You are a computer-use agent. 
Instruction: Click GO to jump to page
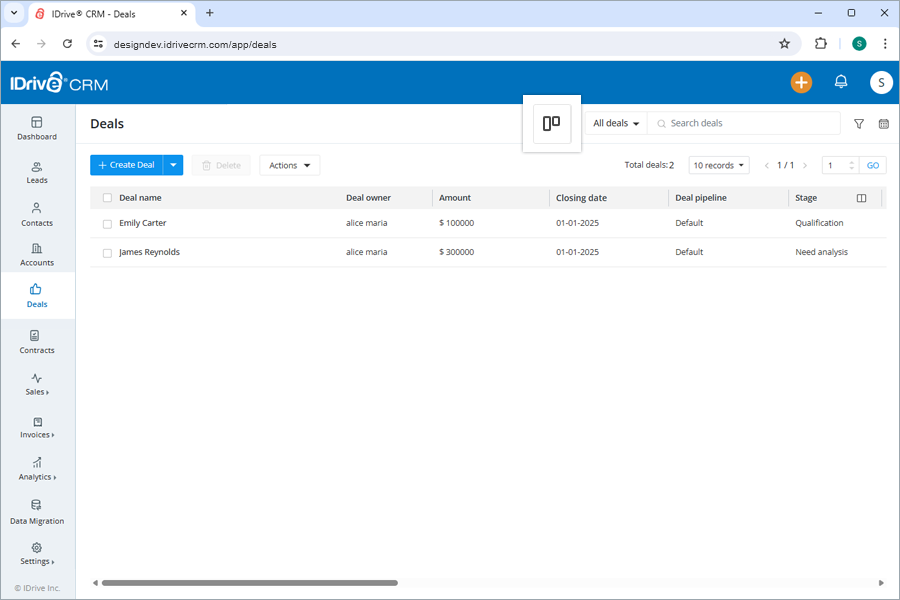click(873, 164)
